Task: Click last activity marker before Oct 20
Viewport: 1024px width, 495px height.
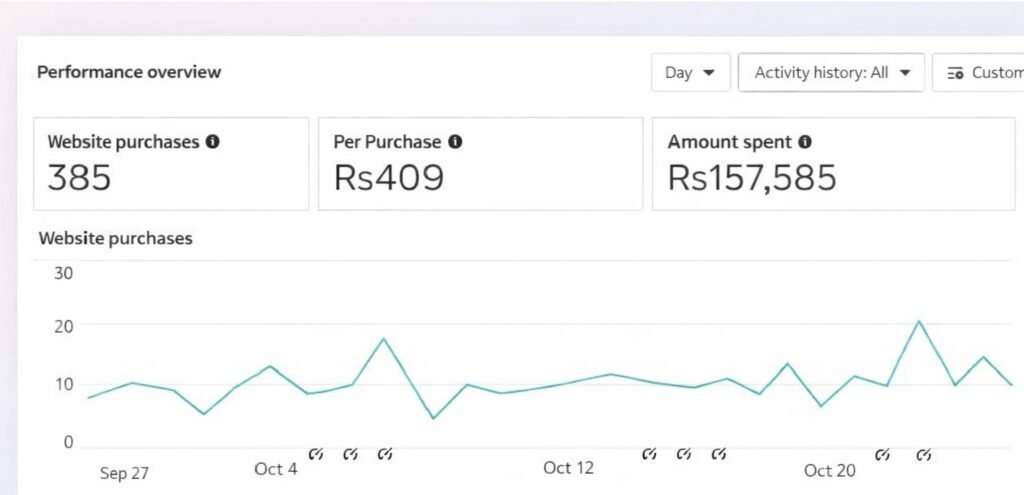Action: [x=718, y=454]
